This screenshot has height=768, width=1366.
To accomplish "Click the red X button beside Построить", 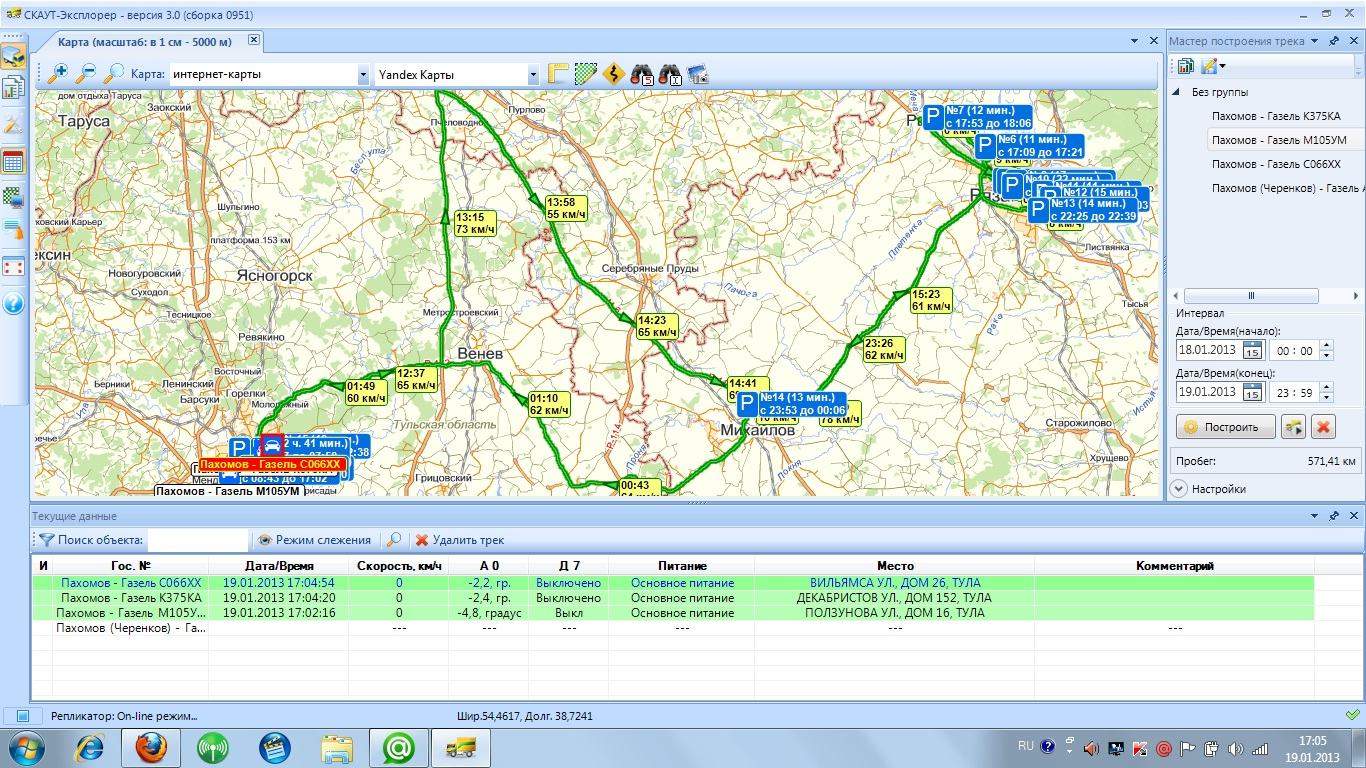I will 1323,427.
